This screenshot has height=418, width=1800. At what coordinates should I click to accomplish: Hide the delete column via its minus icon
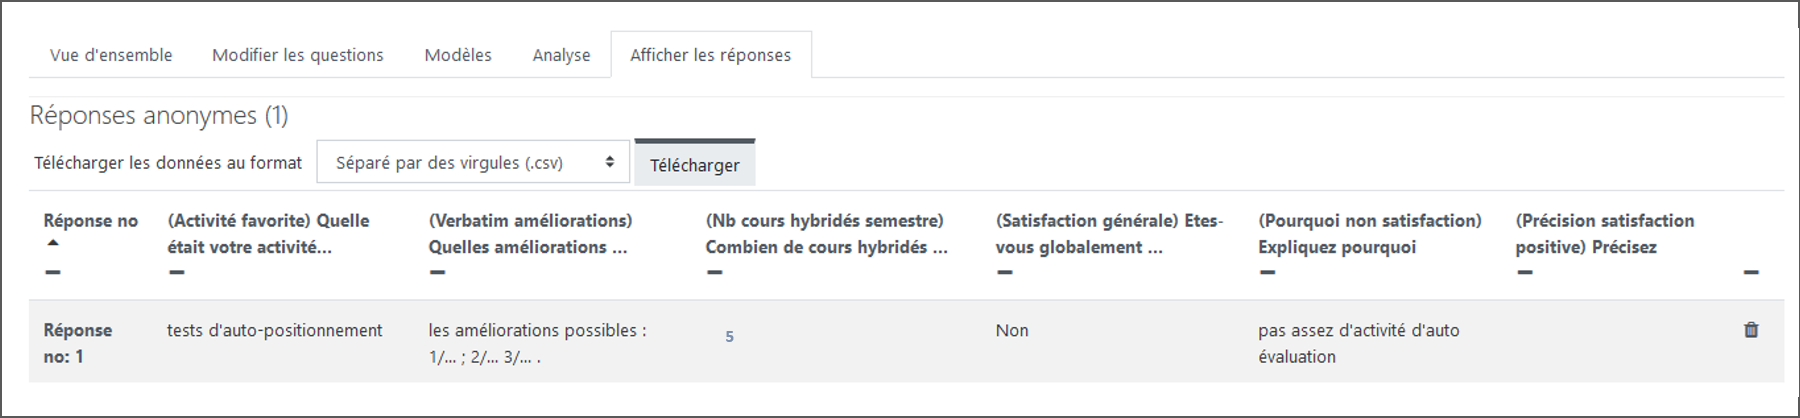click(1750, 273)
